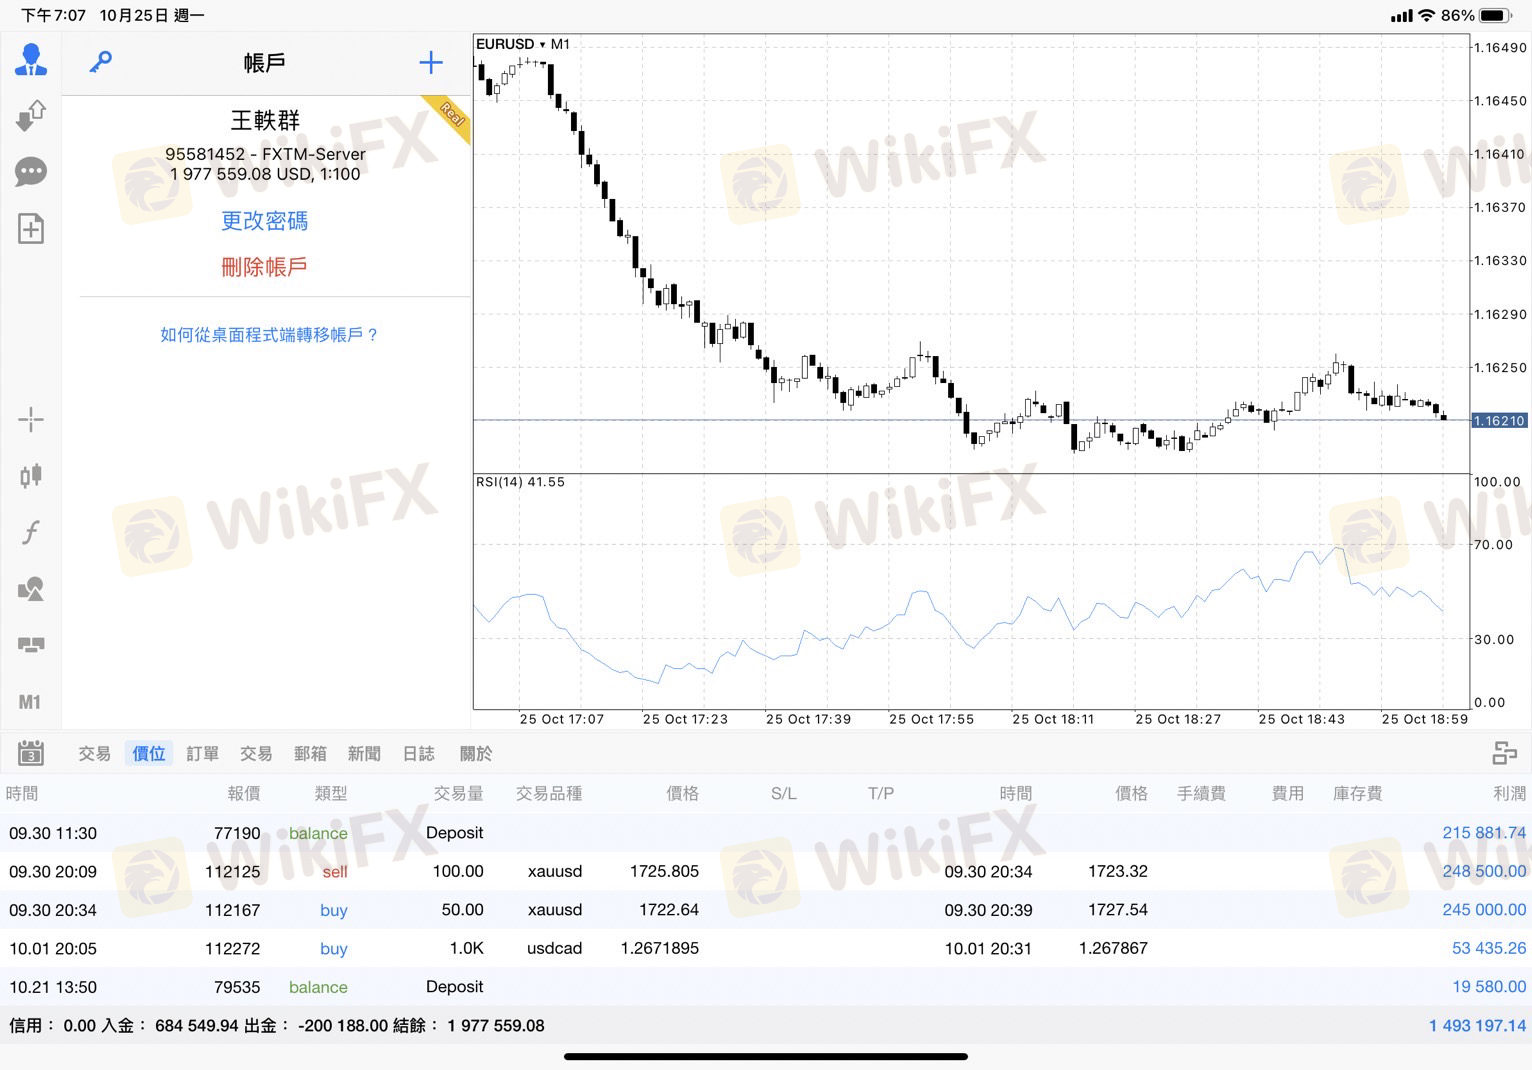Sort by 類型 column header
The height and width of the screenshot is (1070, 1532).
click(x=331, y=794)
